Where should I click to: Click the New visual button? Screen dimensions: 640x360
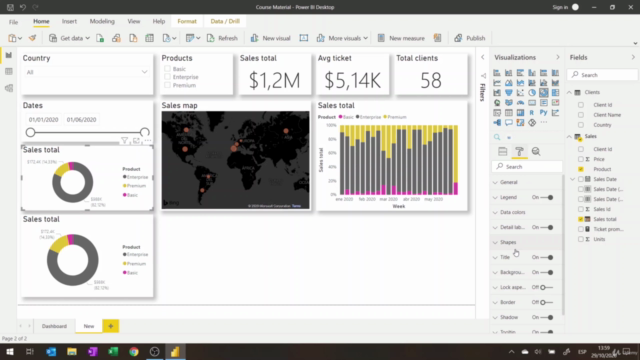pos(270,38)
